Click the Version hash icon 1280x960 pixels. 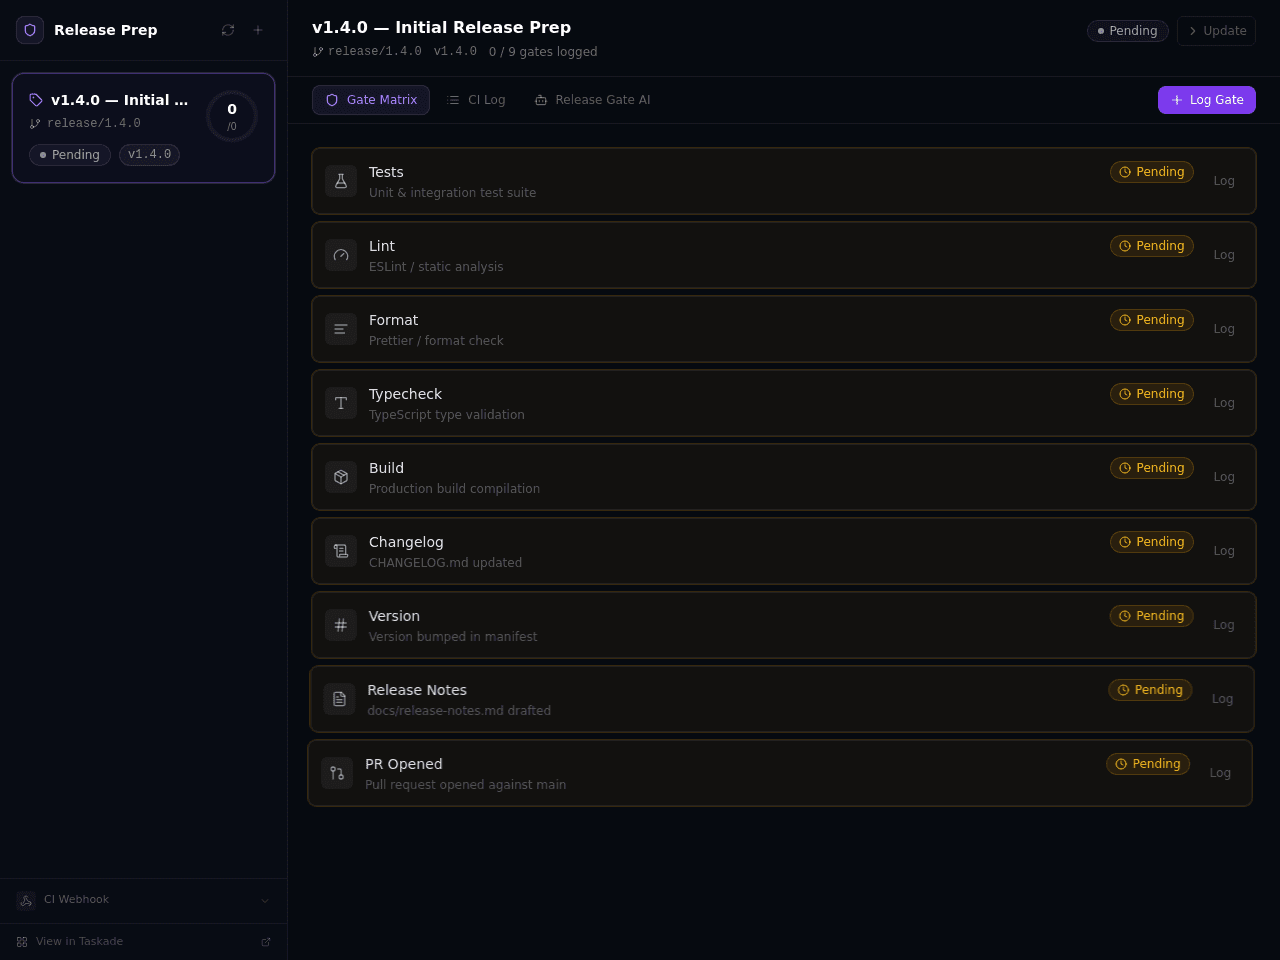pos(341,625)
